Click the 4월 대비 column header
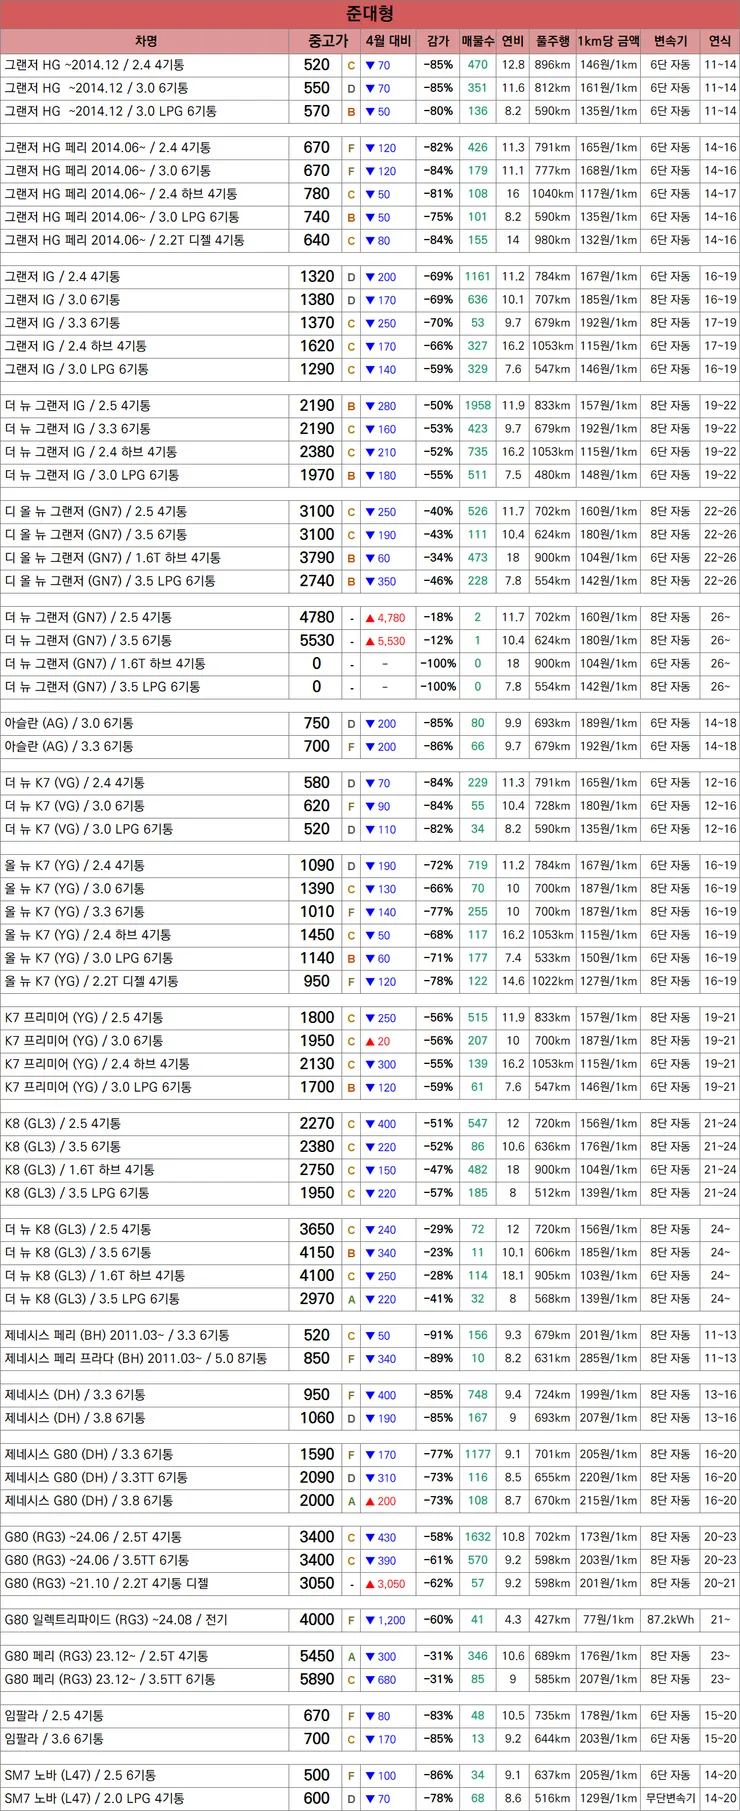 (x=388, y=41)
